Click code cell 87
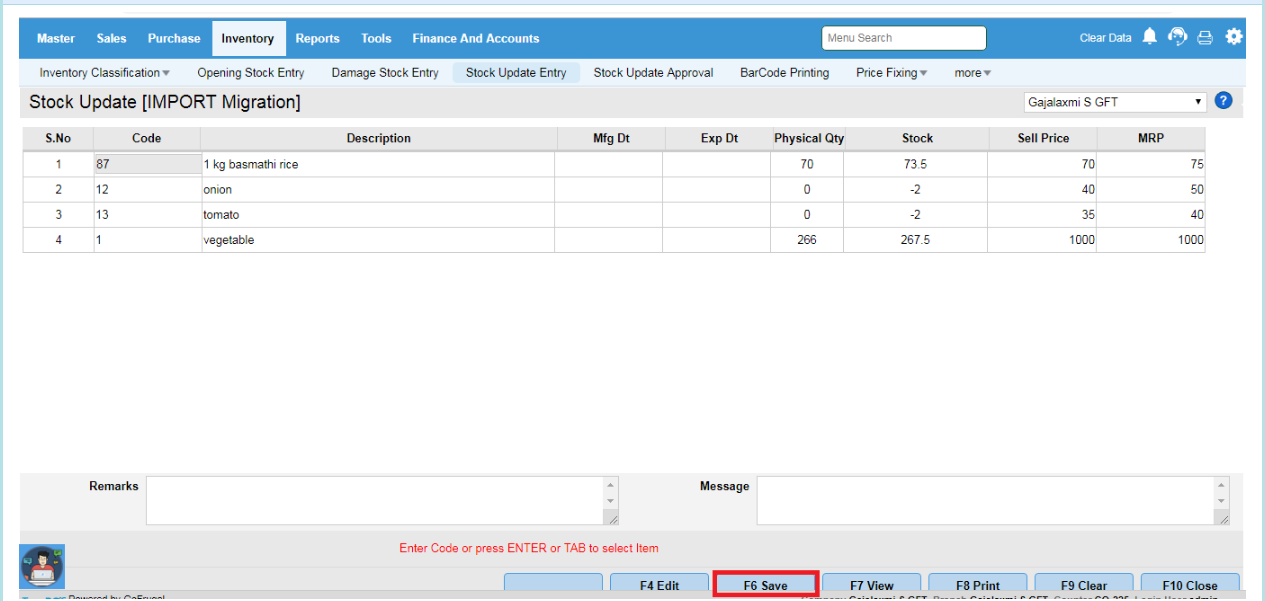1265x601 pixels. click(147, 164)
